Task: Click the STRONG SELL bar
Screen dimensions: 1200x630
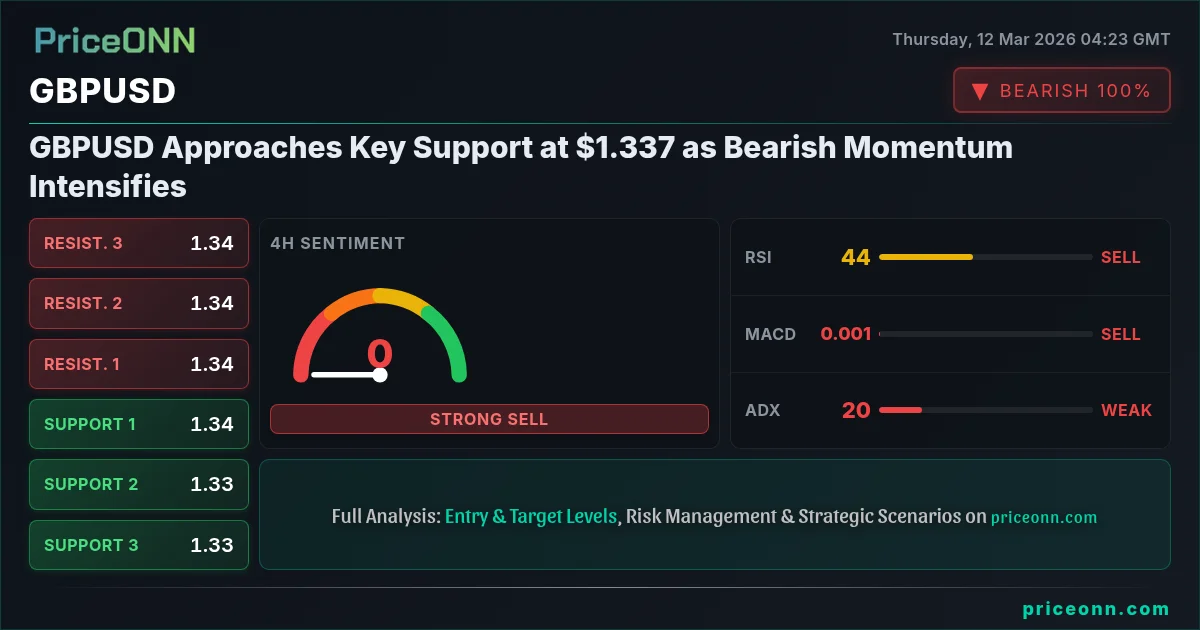Action: 489,419
